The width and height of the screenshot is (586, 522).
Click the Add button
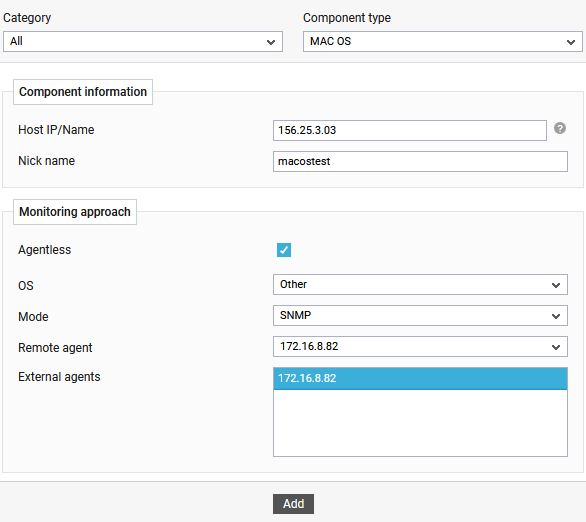pyautogui.click(x=293, y=504)
